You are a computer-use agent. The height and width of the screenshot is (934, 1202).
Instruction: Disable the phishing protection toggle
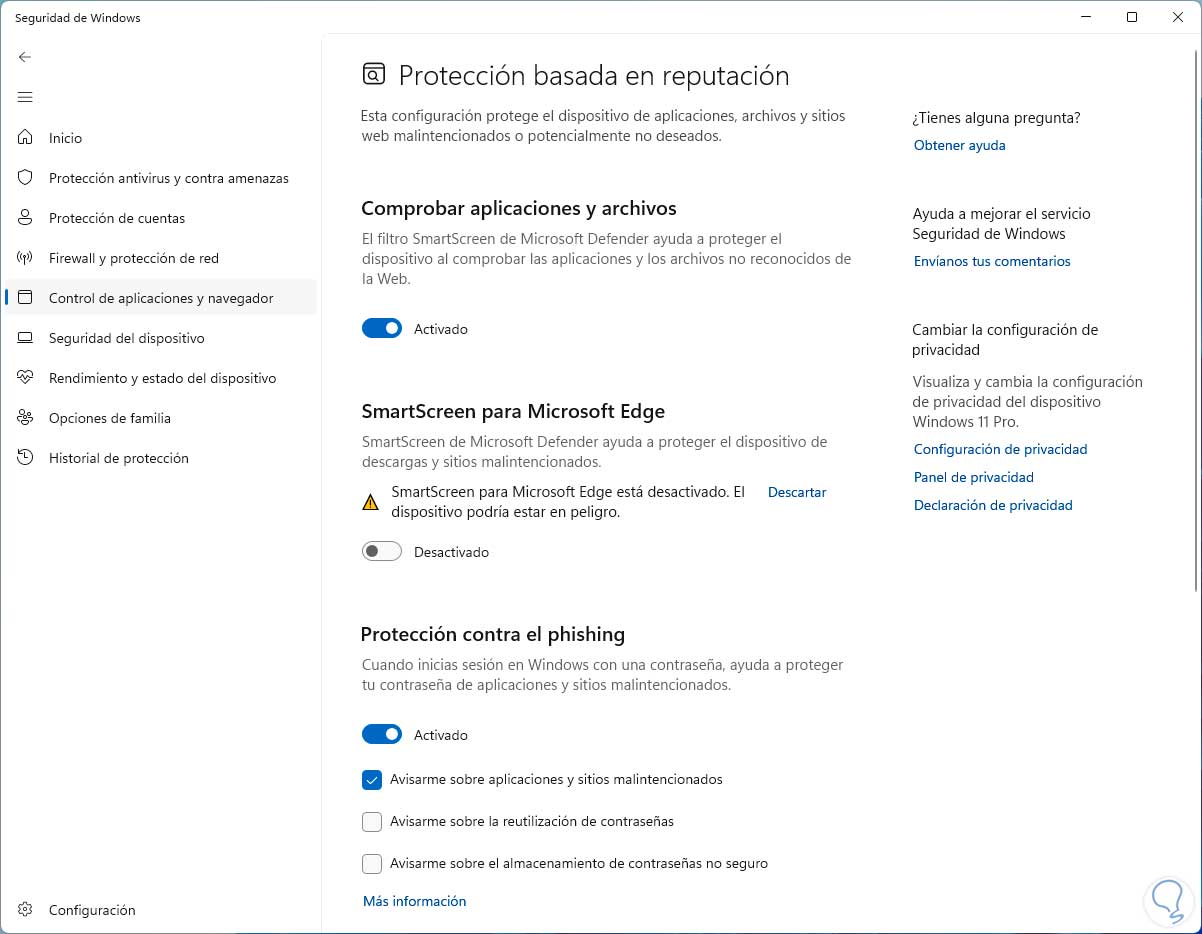tap(382, 735)
